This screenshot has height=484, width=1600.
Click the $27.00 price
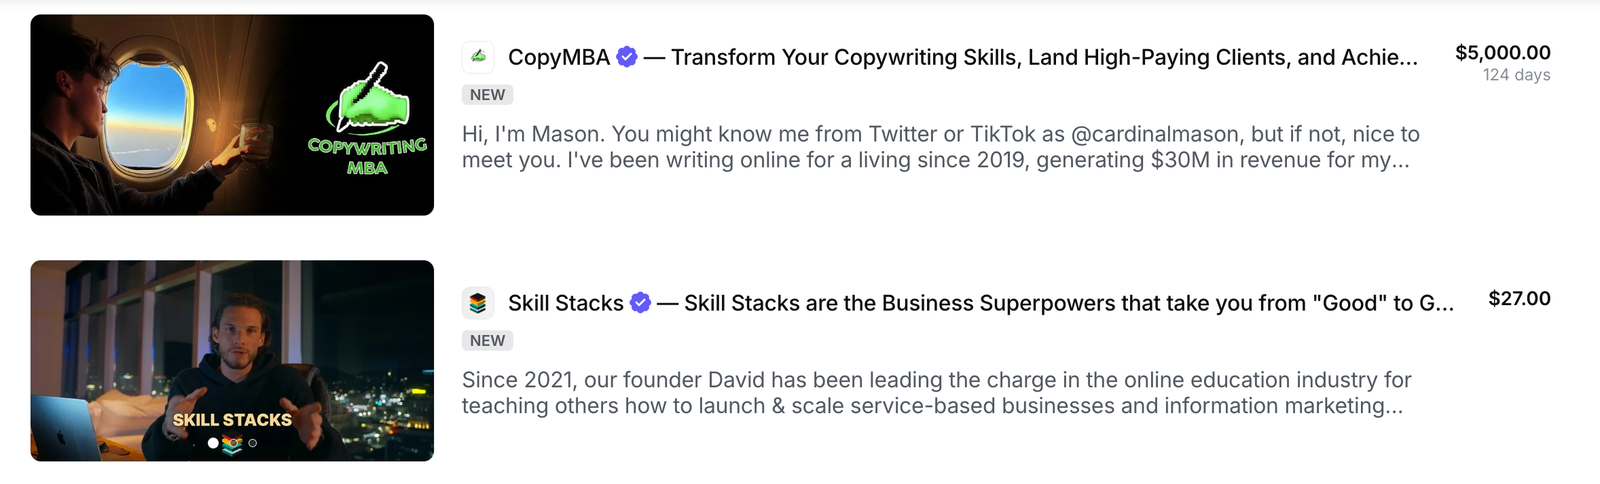1519,298
